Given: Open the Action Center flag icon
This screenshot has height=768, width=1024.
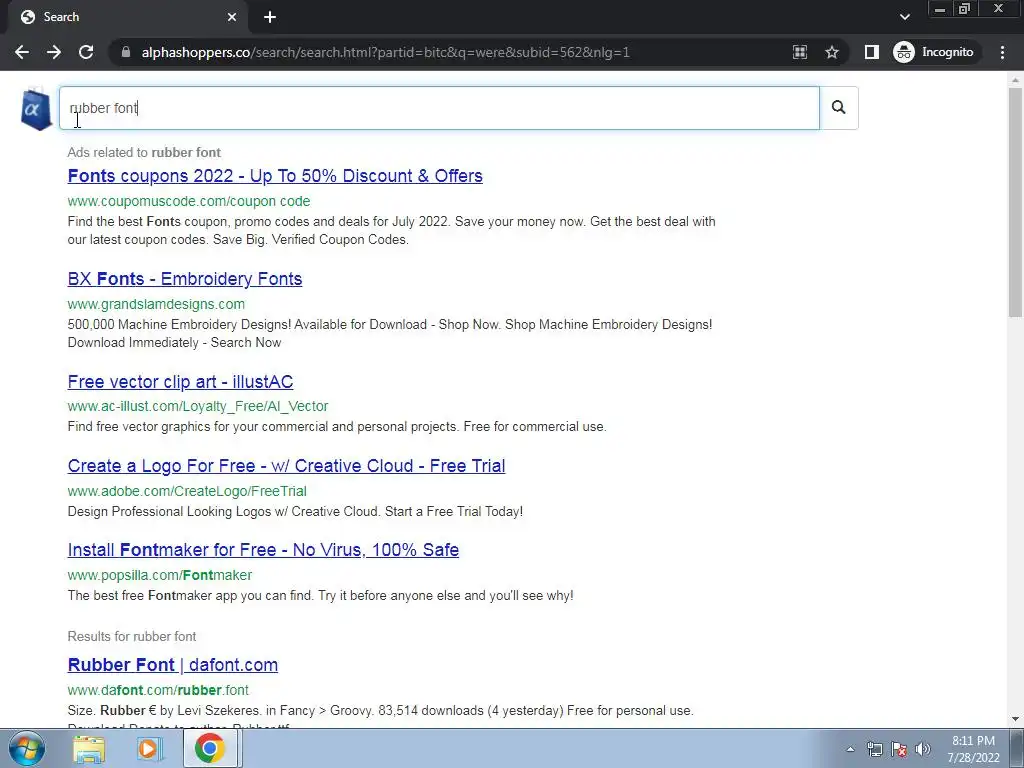Looking at the screenshot, I should click(x=899, y=749).
